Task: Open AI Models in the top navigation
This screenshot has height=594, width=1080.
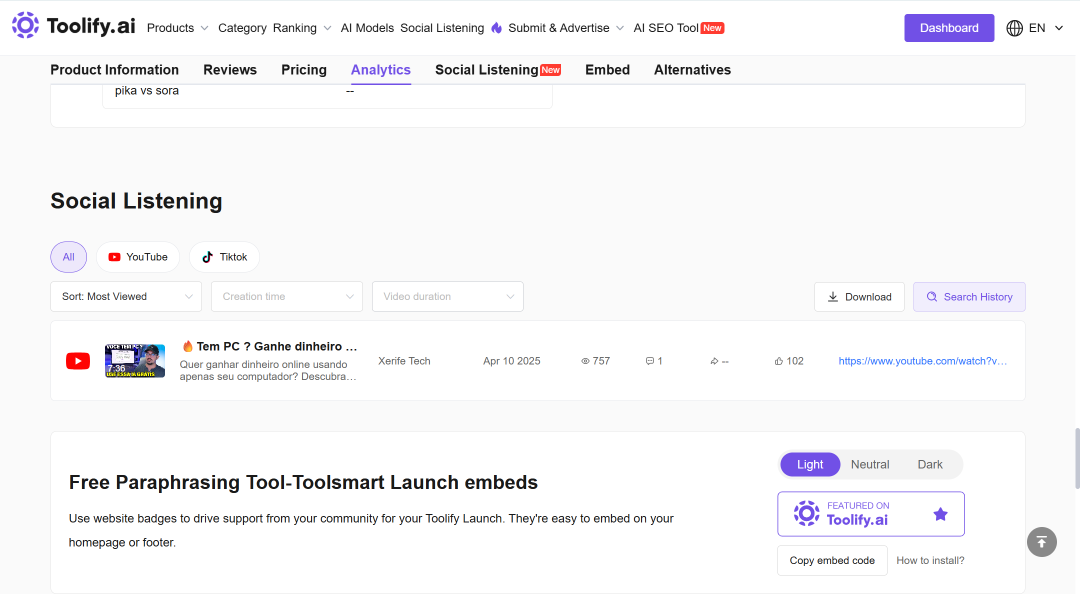Action: [367, 28]
